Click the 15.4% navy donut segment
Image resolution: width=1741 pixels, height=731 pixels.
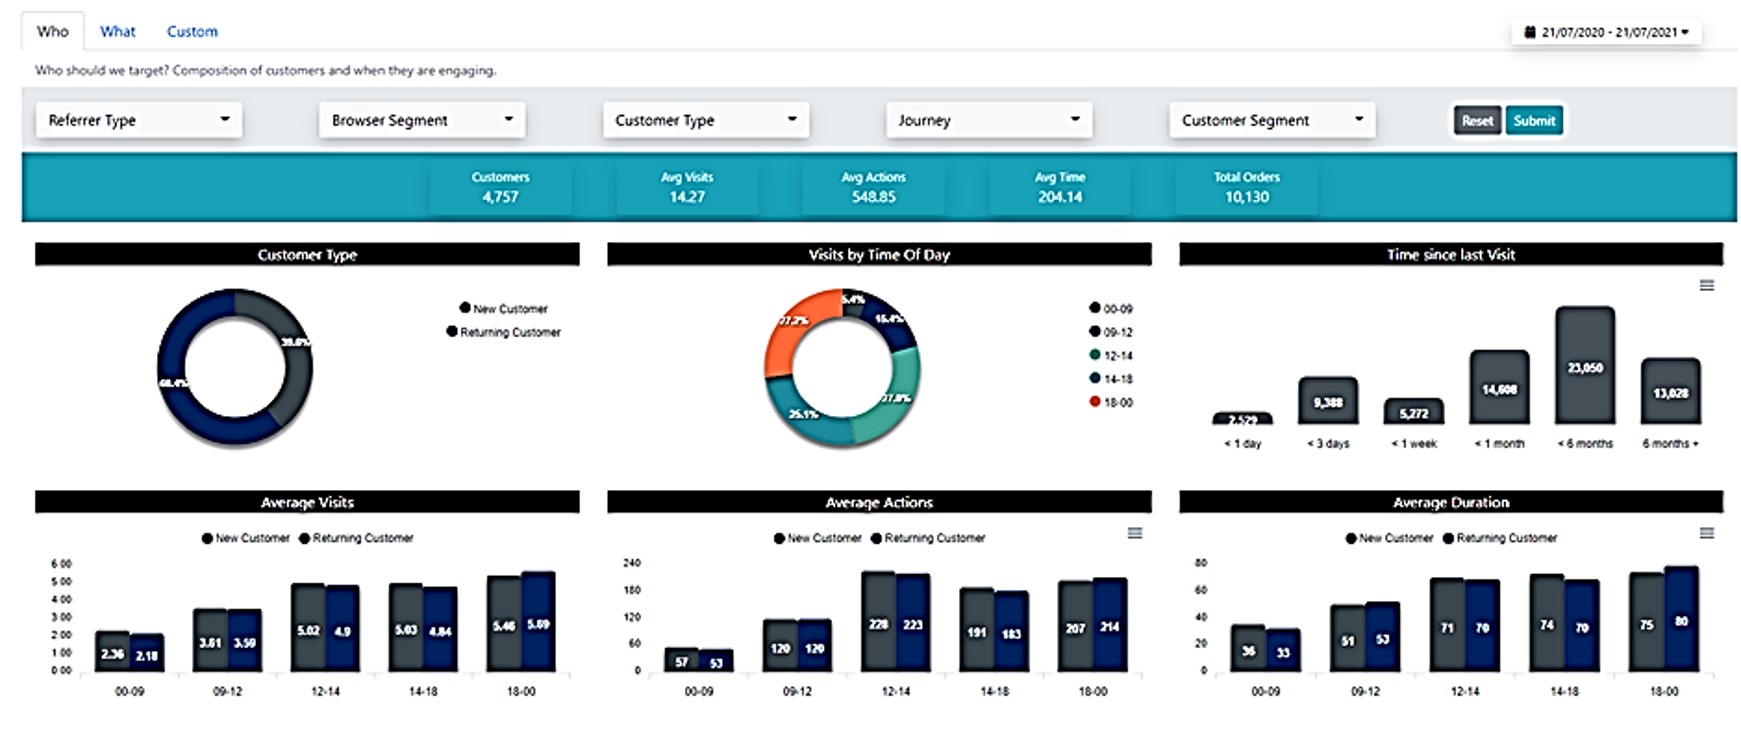point(888,318)
